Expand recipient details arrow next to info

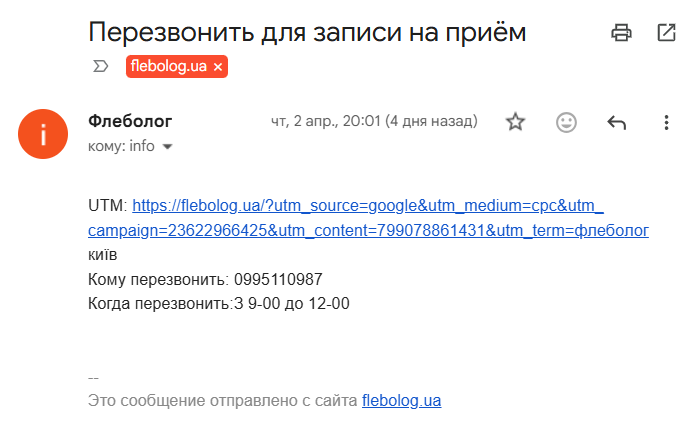pos(167,146)
